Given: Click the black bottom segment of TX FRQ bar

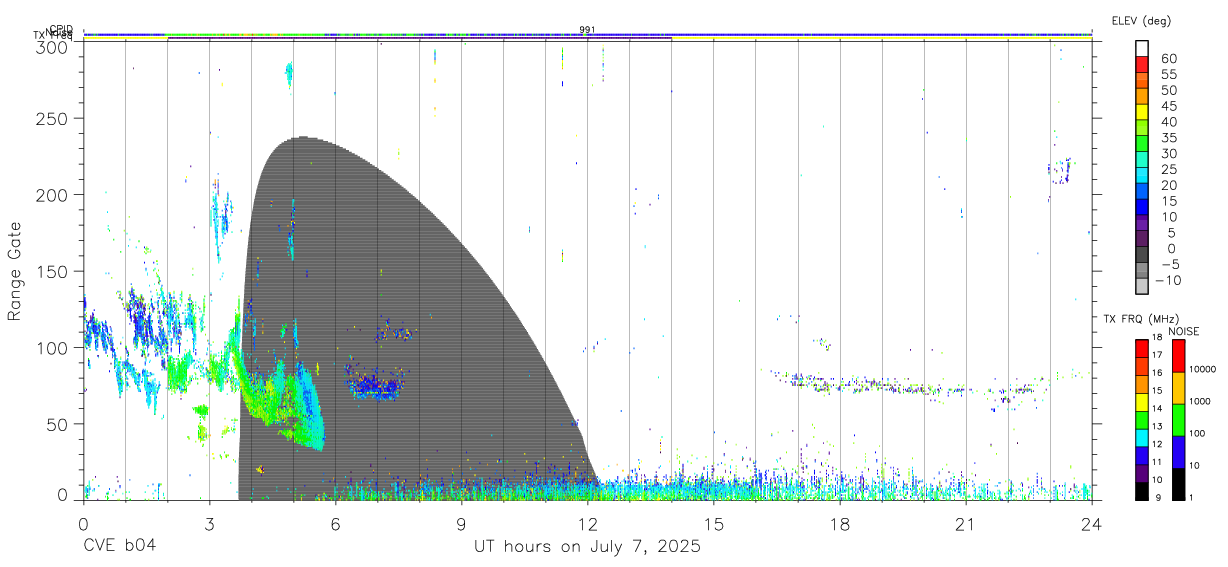Looking at the screenshot, I should coord(1142,492).
